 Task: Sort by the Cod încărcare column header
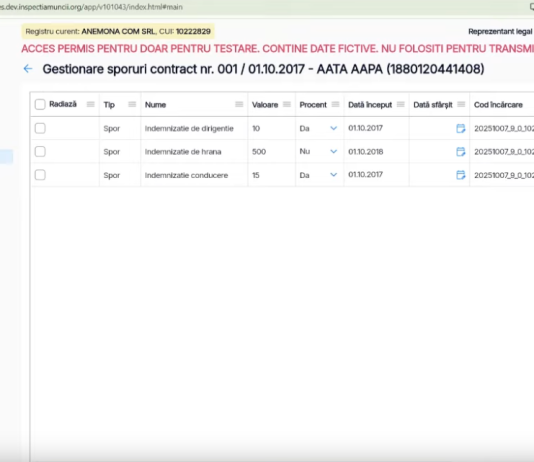pyautogui.click(x=498, y=105)
